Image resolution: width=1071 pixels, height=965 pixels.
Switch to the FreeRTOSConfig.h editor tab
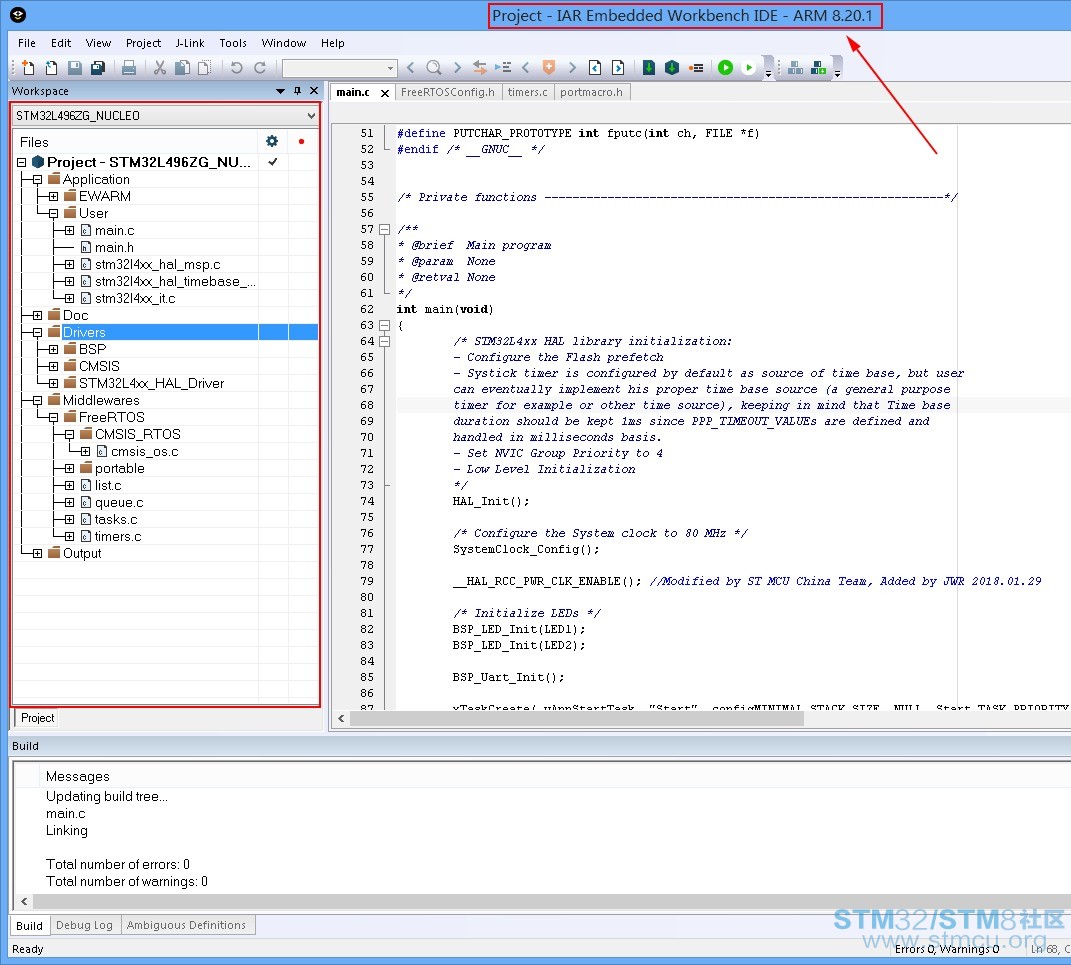(447, 92)
